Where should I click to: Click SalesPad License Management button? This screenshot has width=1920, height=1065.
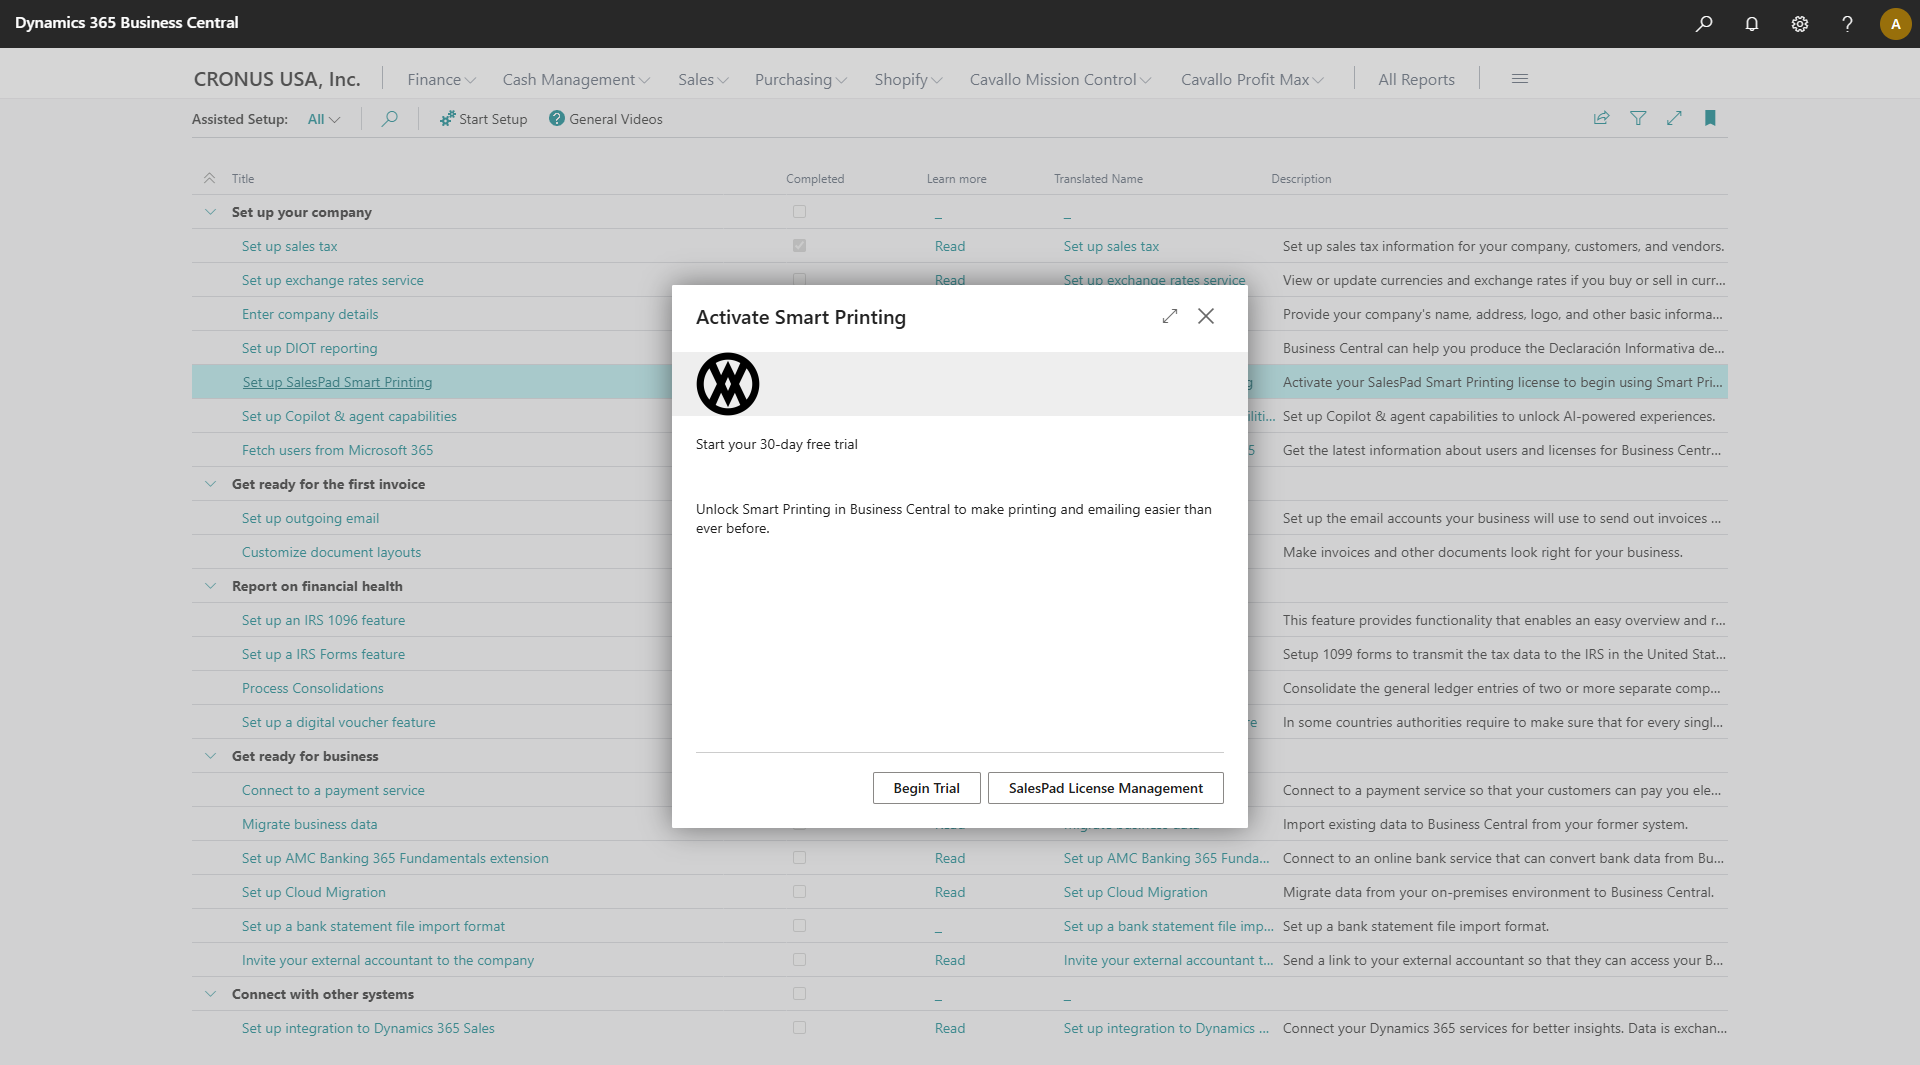tap(1105, 788)
